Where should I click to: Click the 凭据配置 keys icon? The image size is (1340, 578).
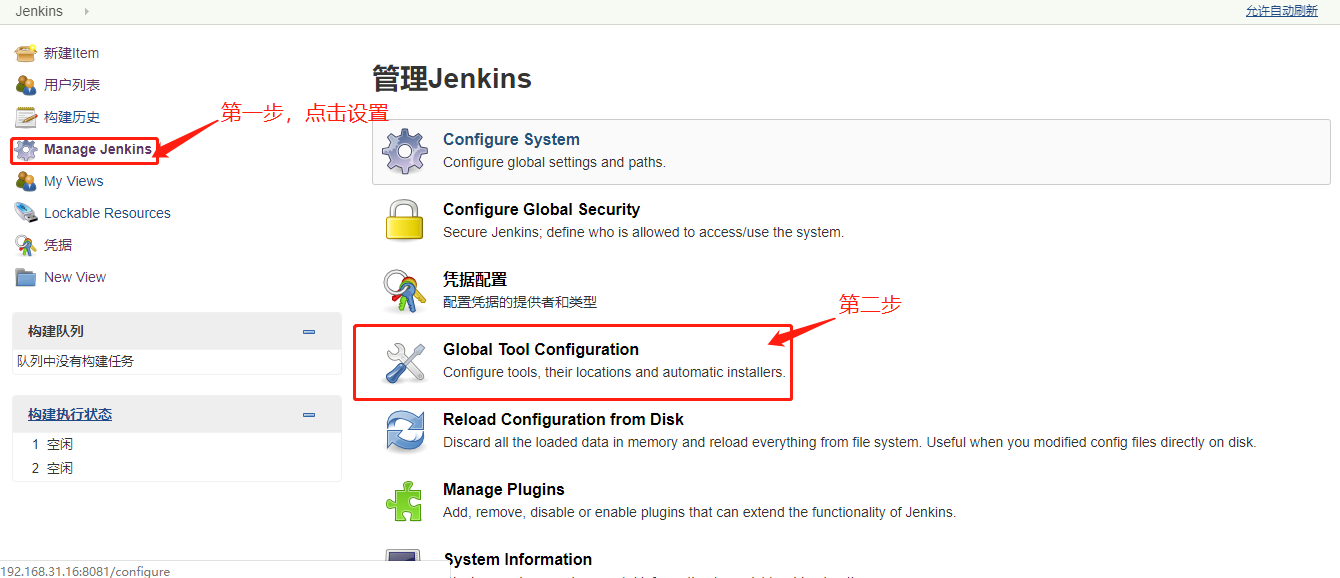point(405,291)
